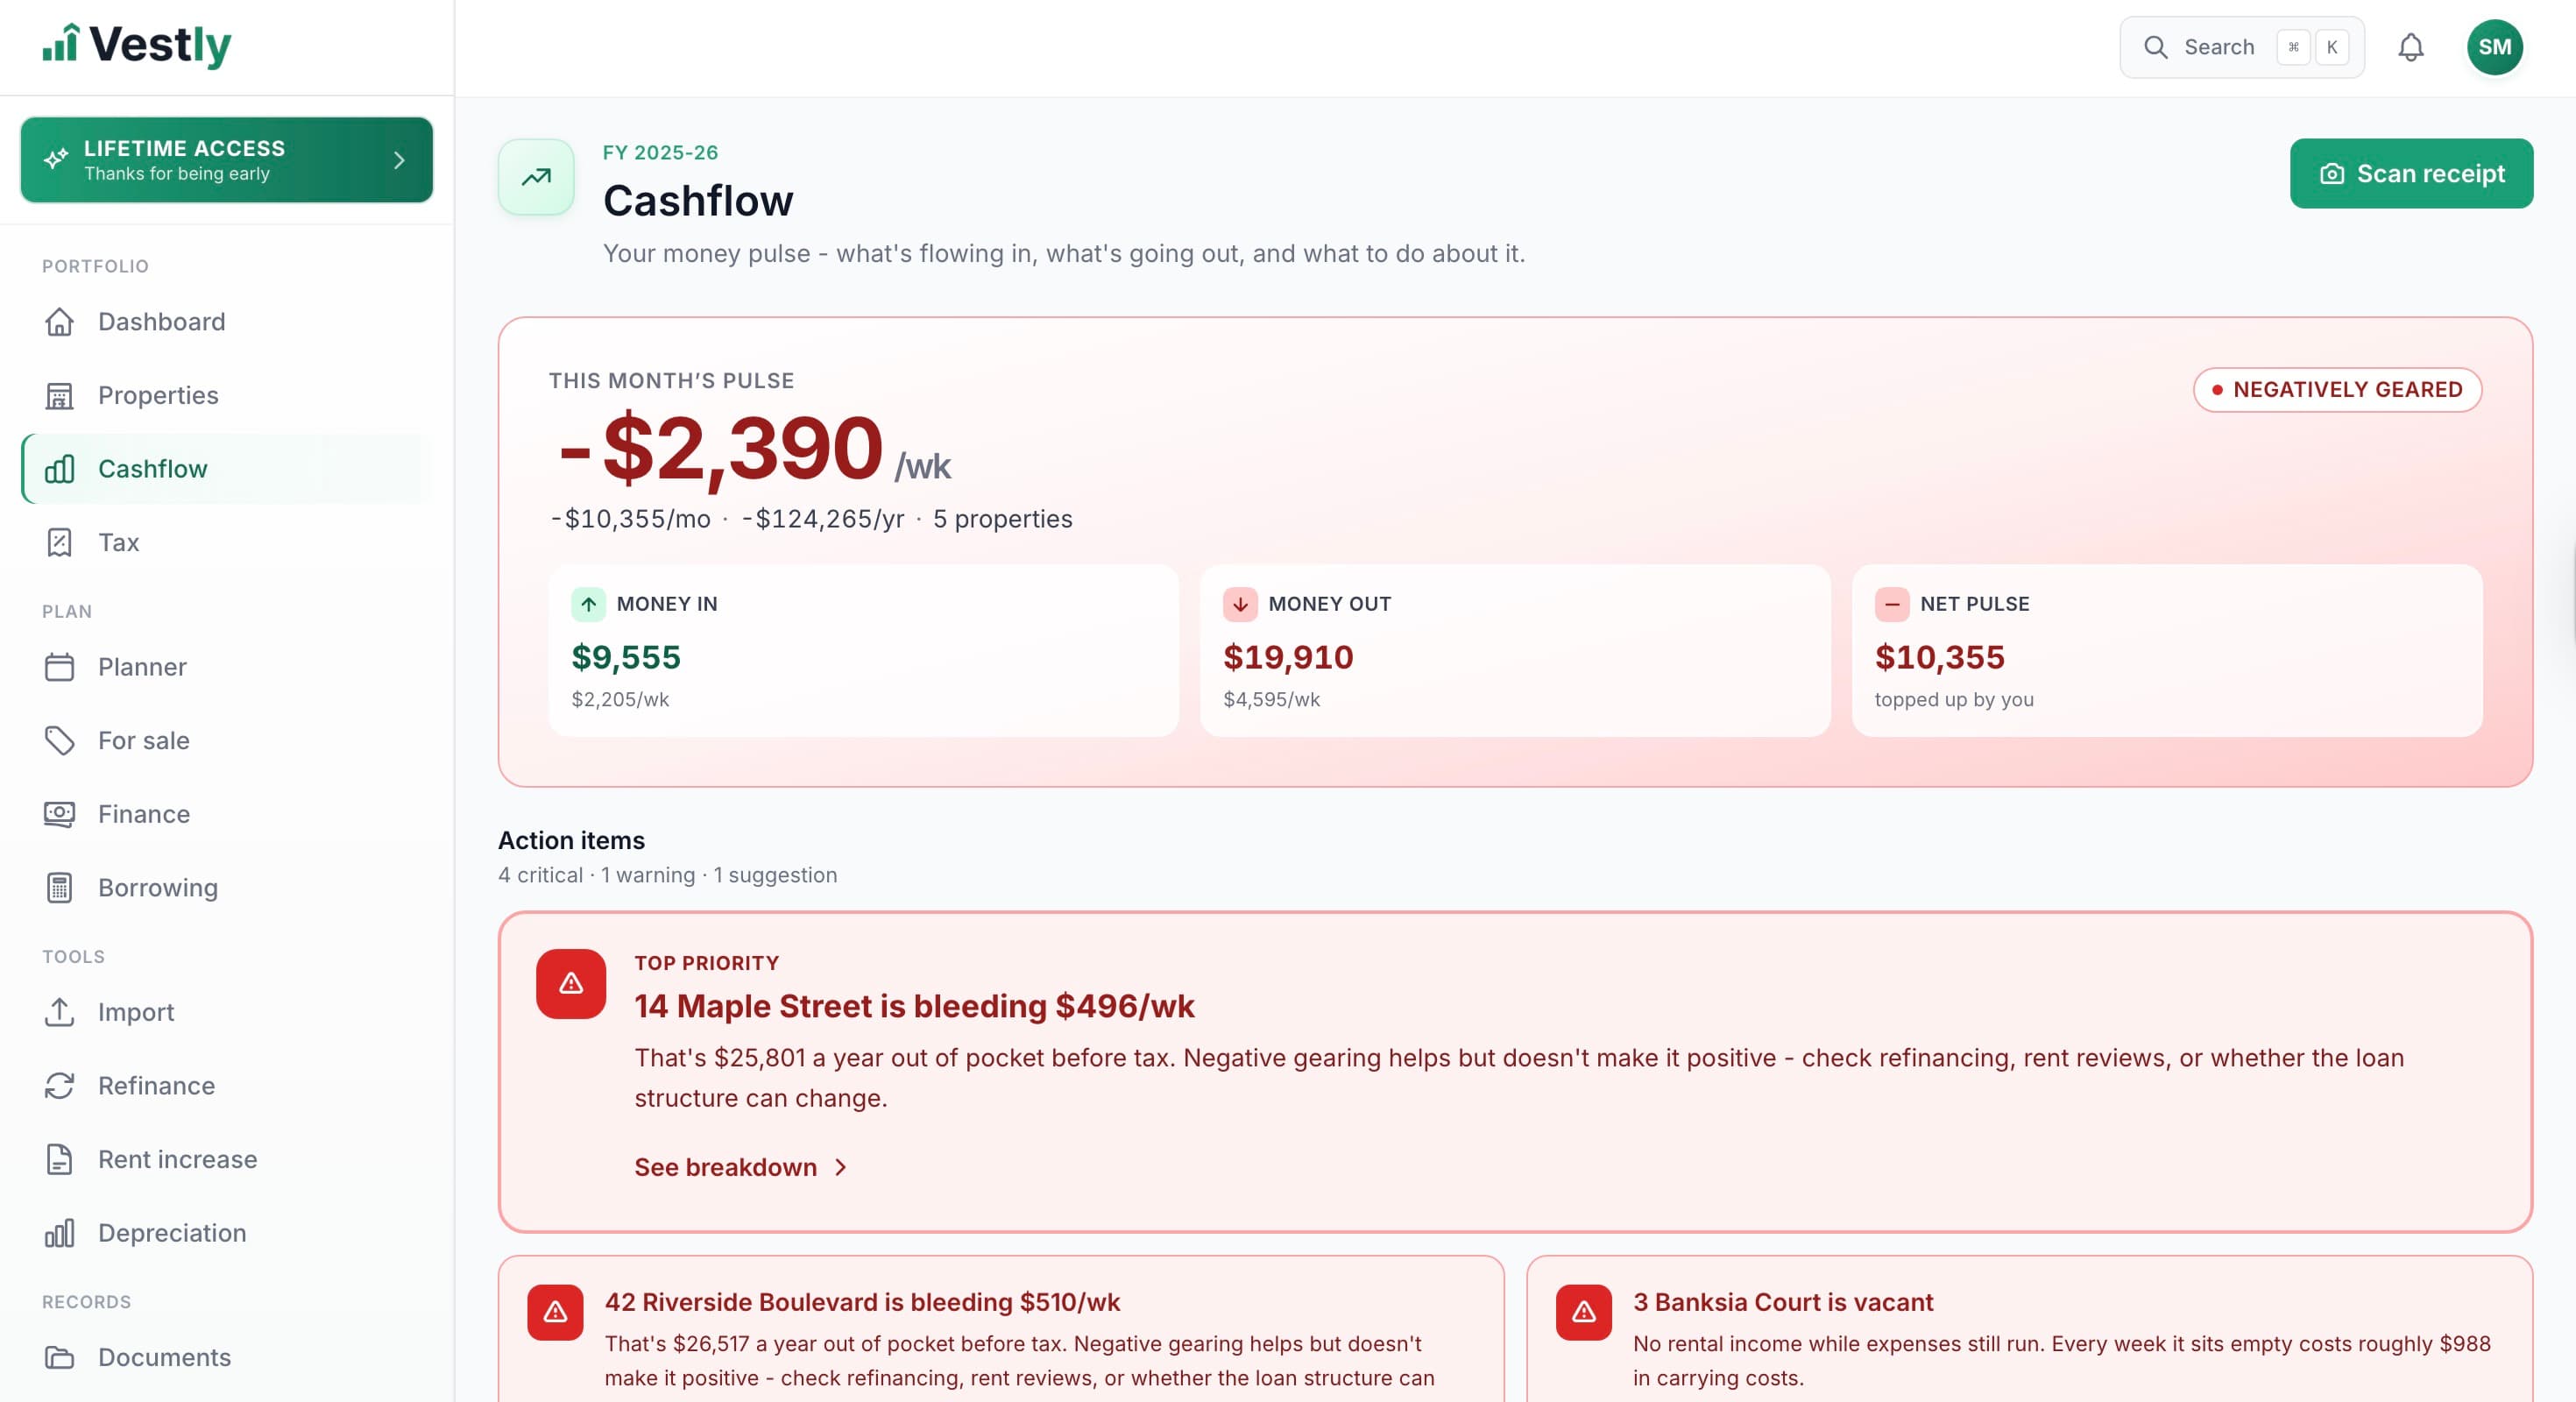
Task: Click the For sale tag icon
Action: (x=59, y=741)
